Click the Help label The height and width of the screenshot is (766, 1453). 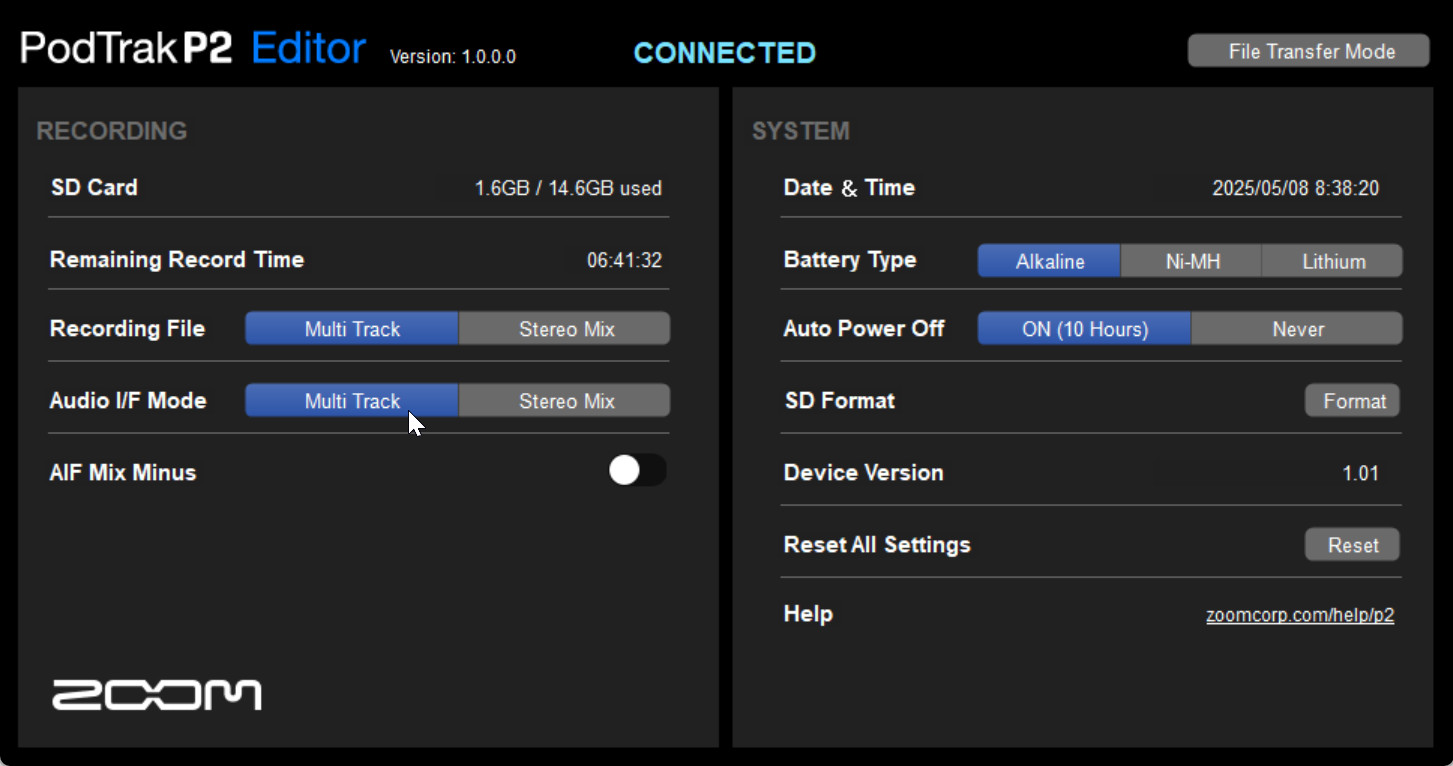pyautogui.click(x=808, y=613)
